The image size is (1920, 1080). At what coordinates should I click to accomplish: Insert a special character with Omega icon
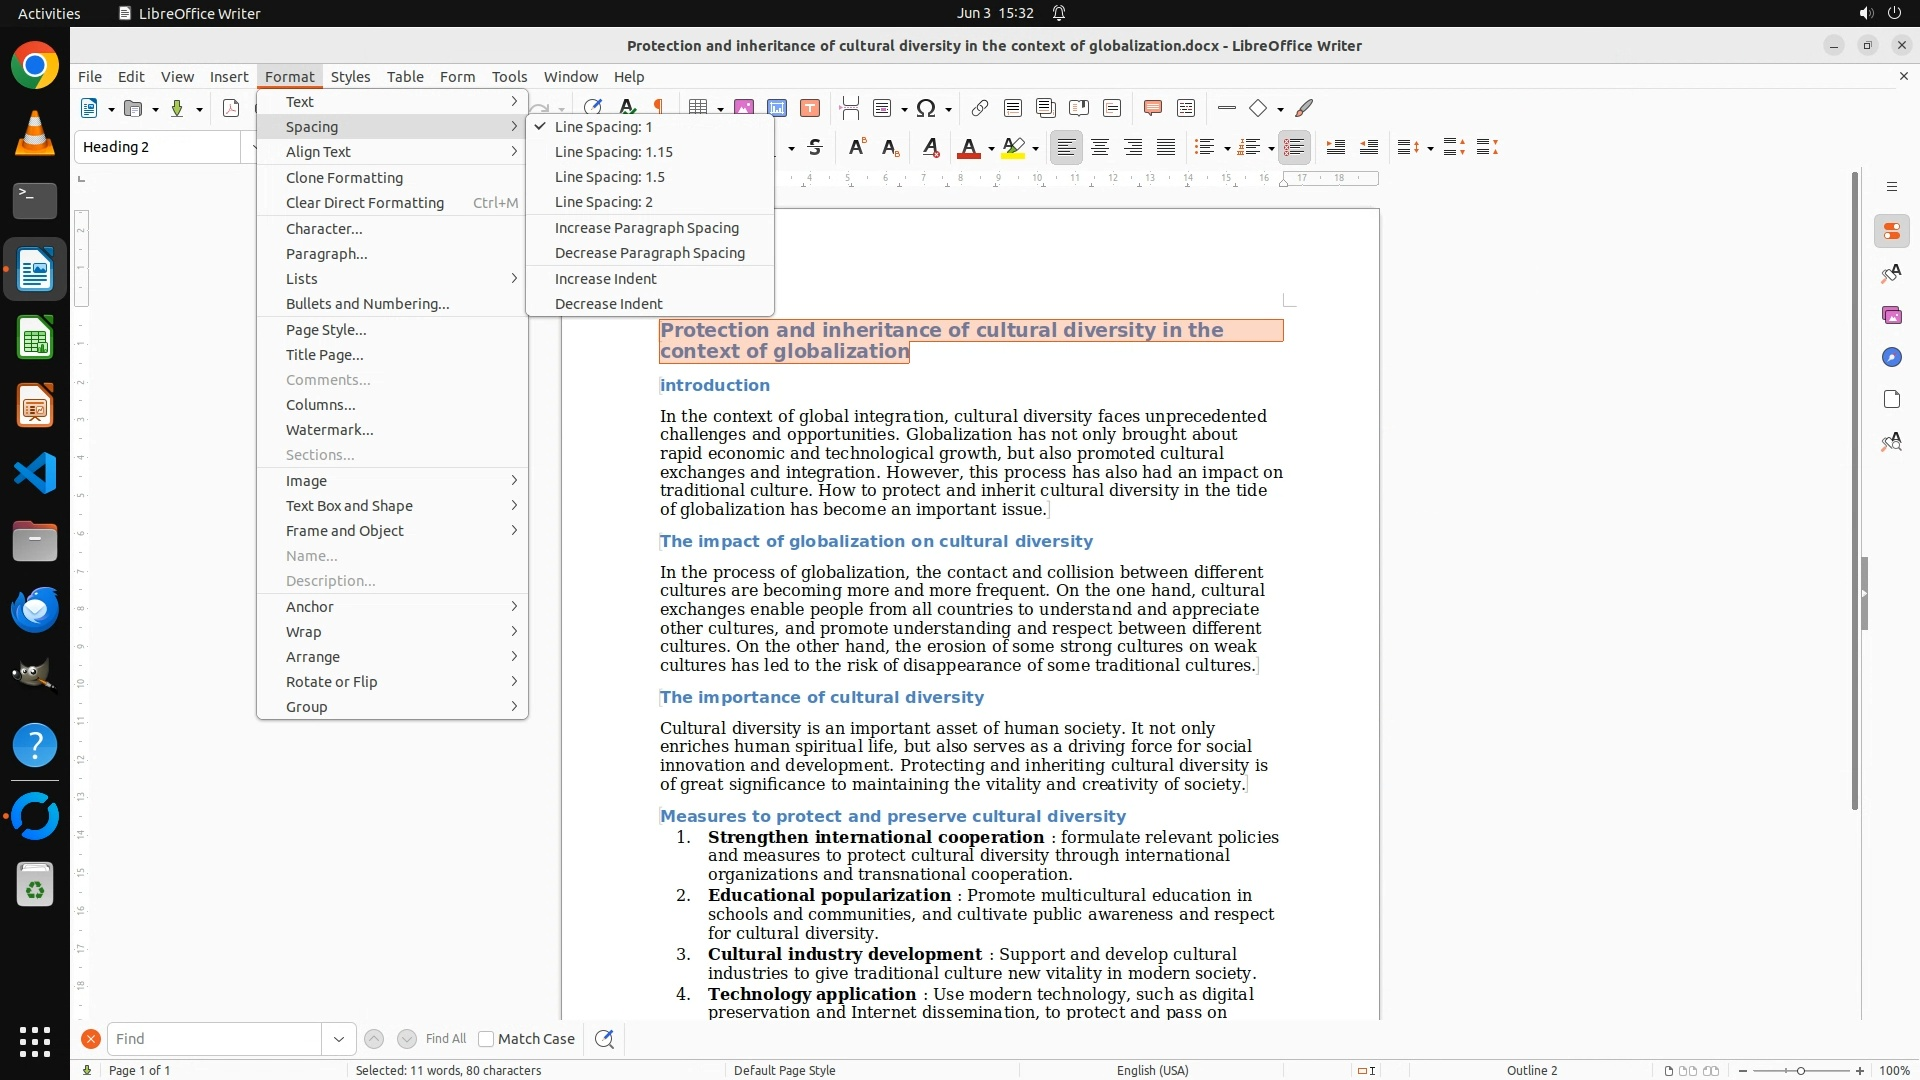[x=926, y=108]
